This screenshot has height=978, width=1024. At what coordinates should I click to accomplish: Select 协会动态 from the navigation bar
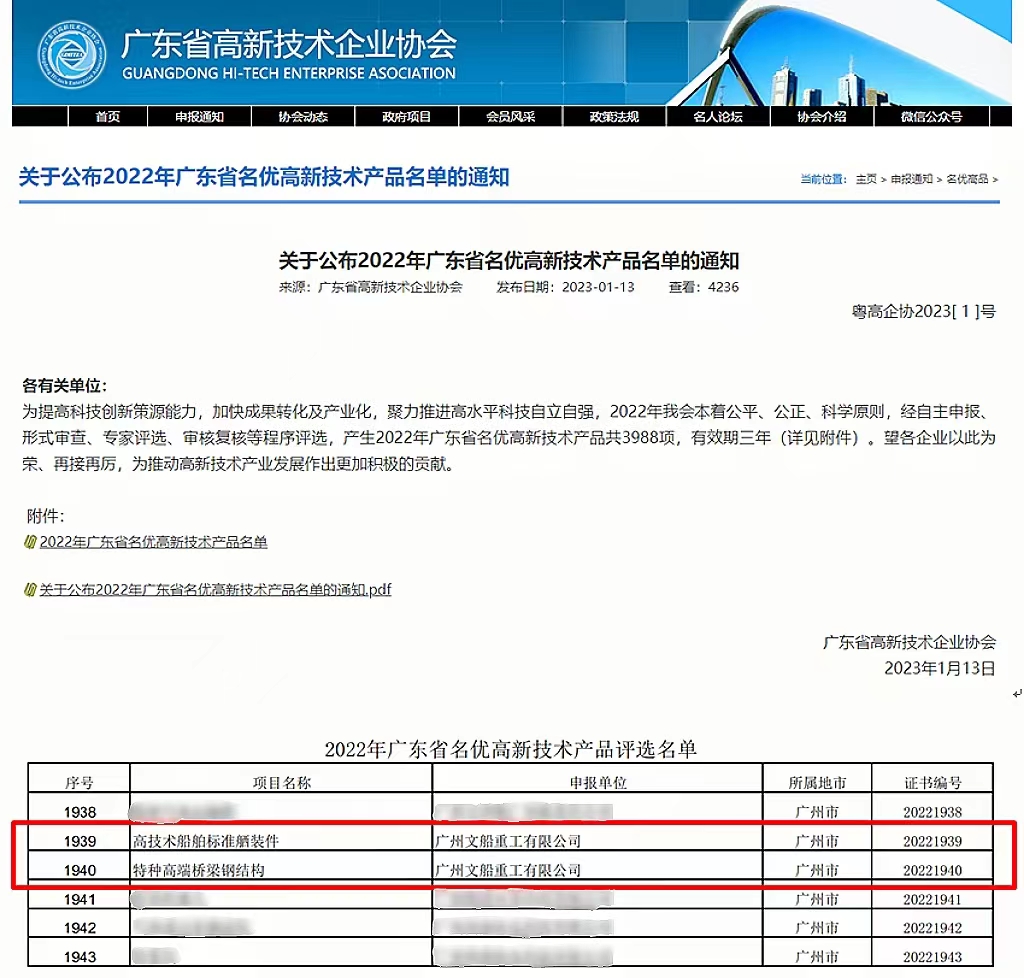[x=303, y=117]
